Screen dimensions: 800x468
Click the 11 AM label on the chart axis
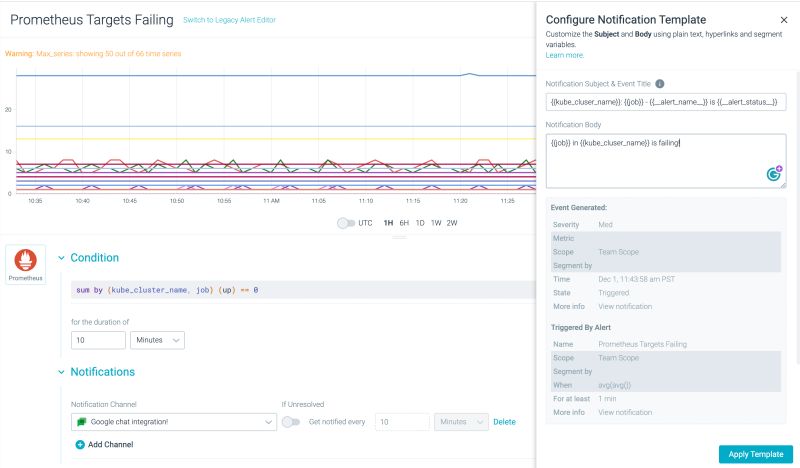click(271, 201)
